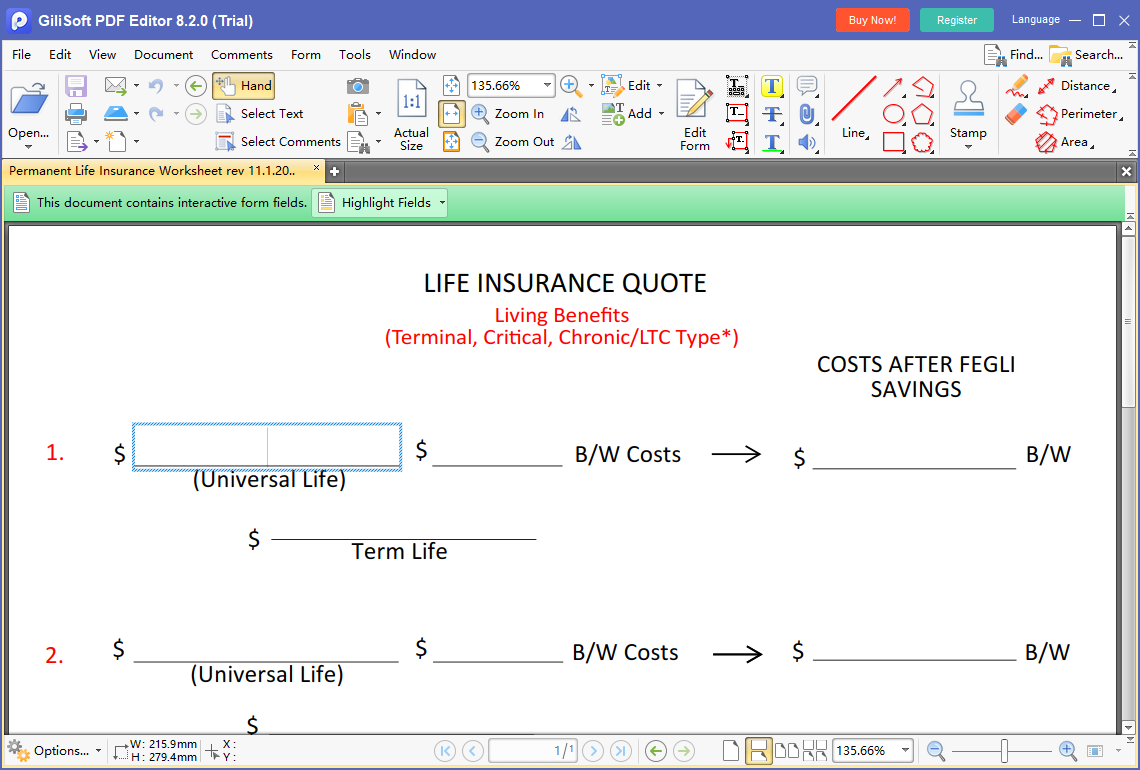Select the Arrow drawing tool
This screenshot has height=770, width=1140.
[893, 87]
